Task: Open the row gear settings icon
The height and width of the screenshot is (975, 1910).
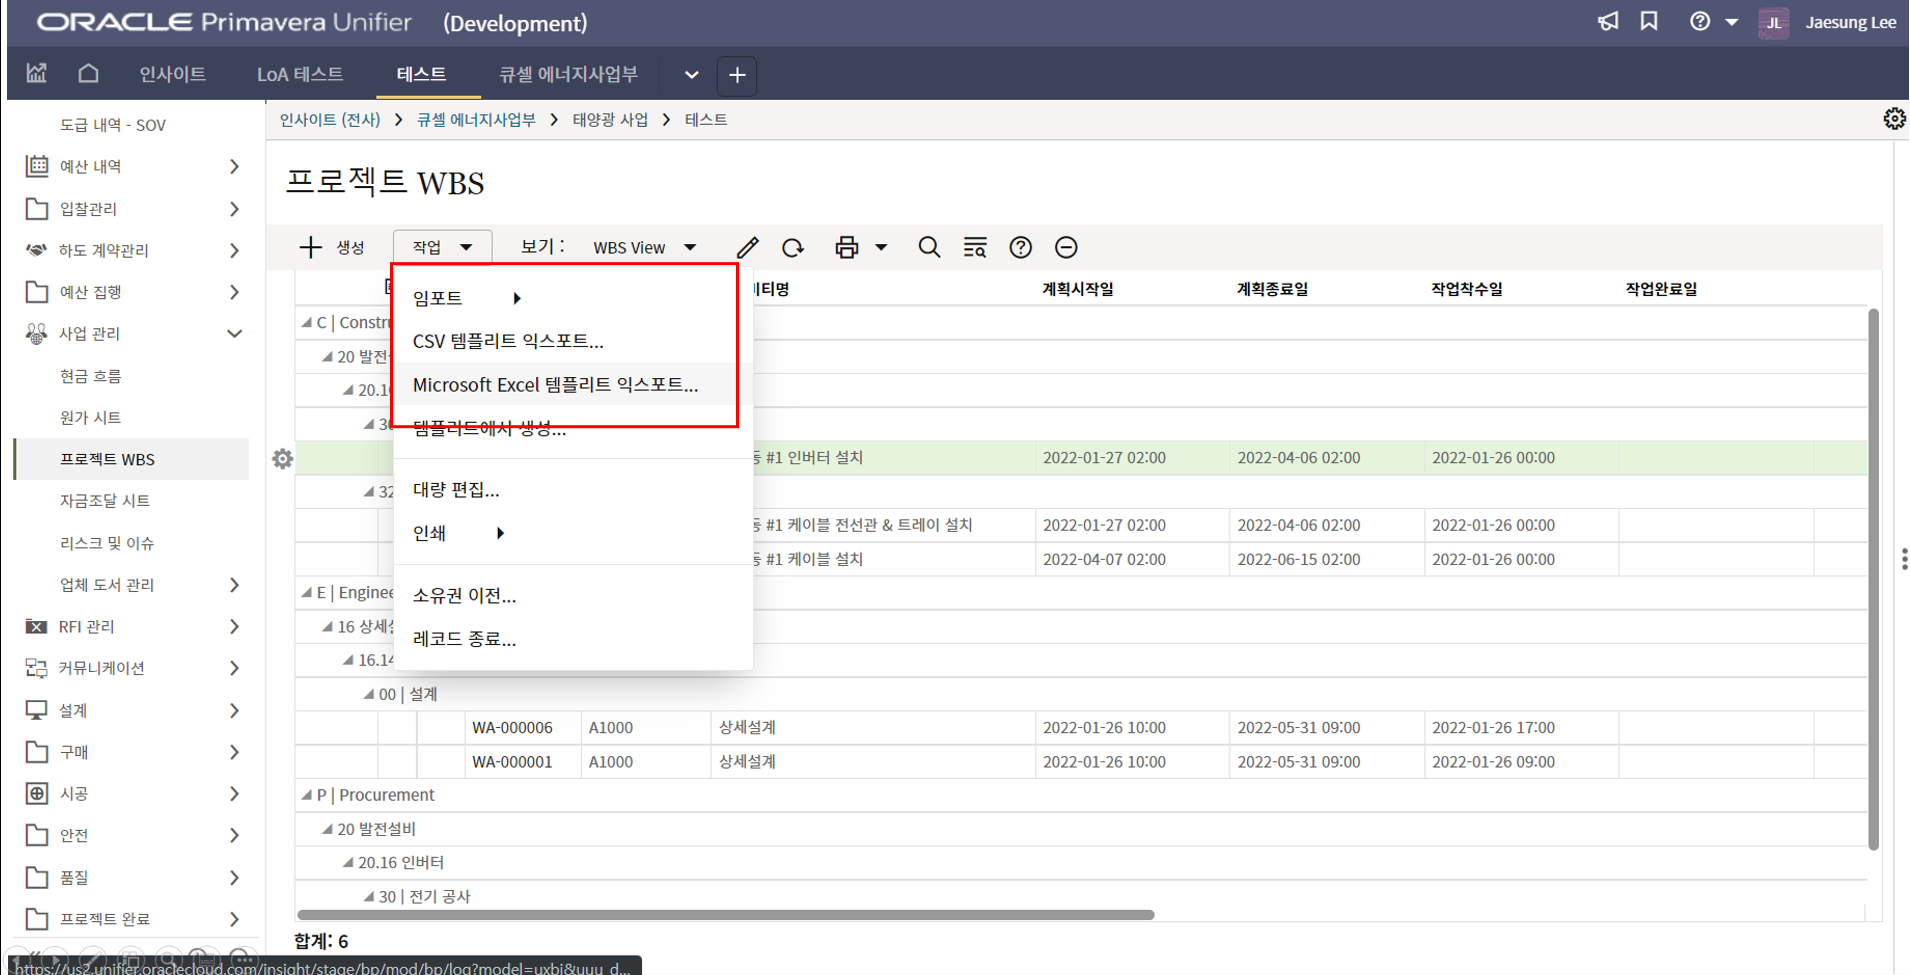Action: [283, 459]
